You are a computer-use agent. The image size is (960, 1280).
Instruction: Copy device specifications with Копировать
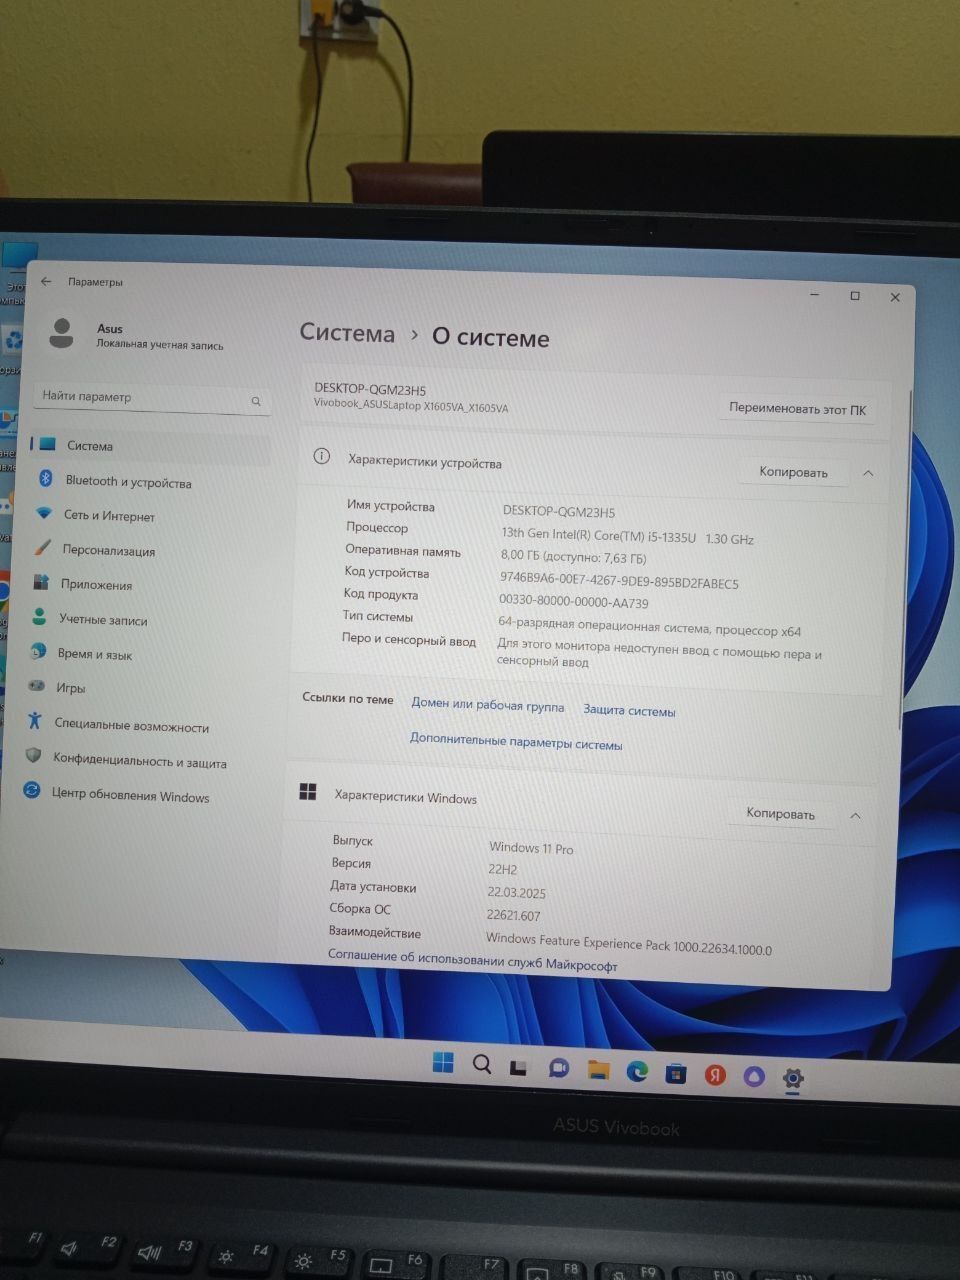click(793, 472)
